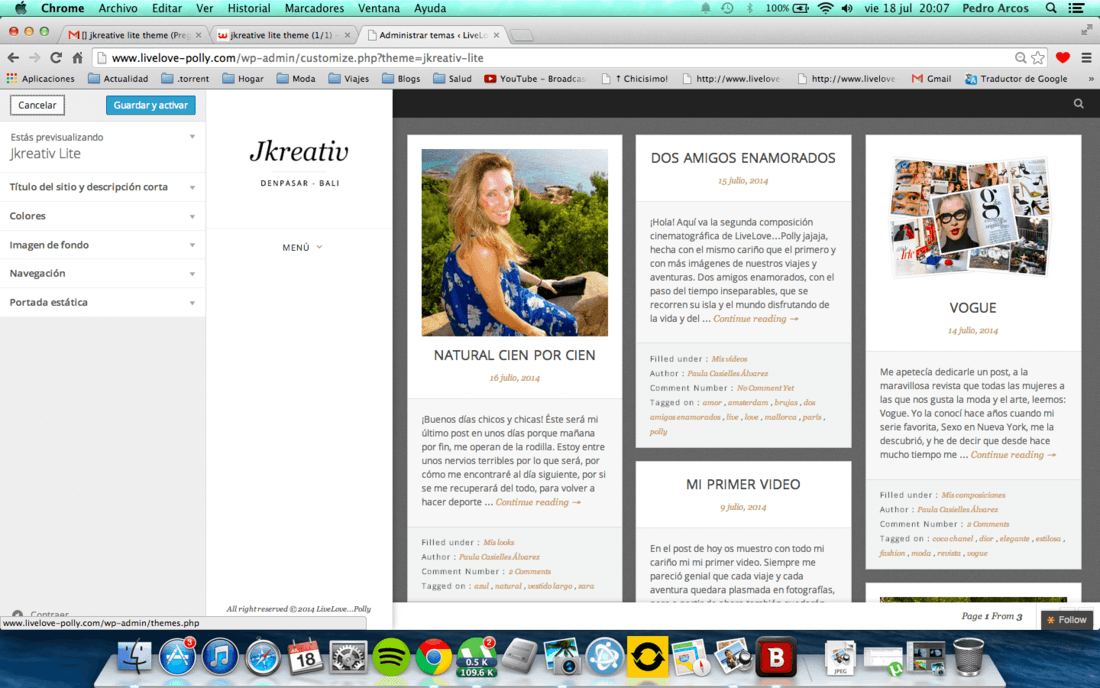Open the Historial menu
The height and width of the screenshot is (688, 1100).
pyautogui.click(x=249, y=8)
